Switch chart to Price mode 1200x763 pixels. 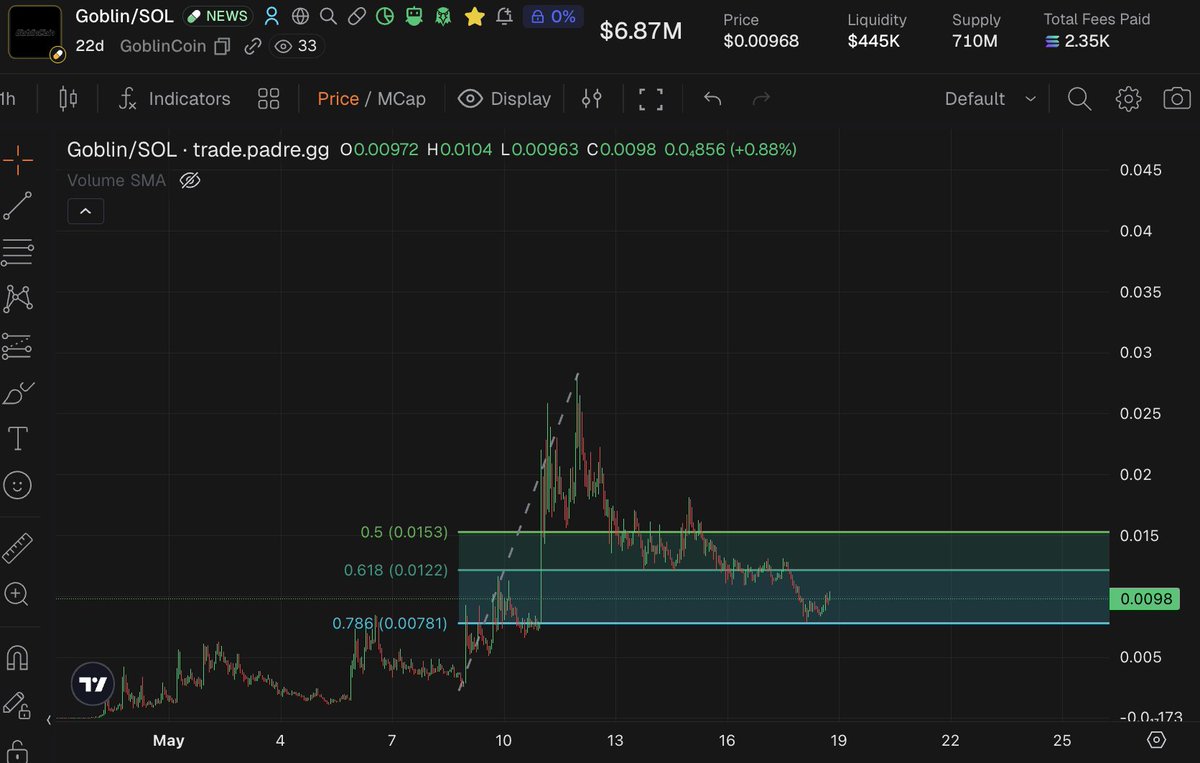(338, 98)
